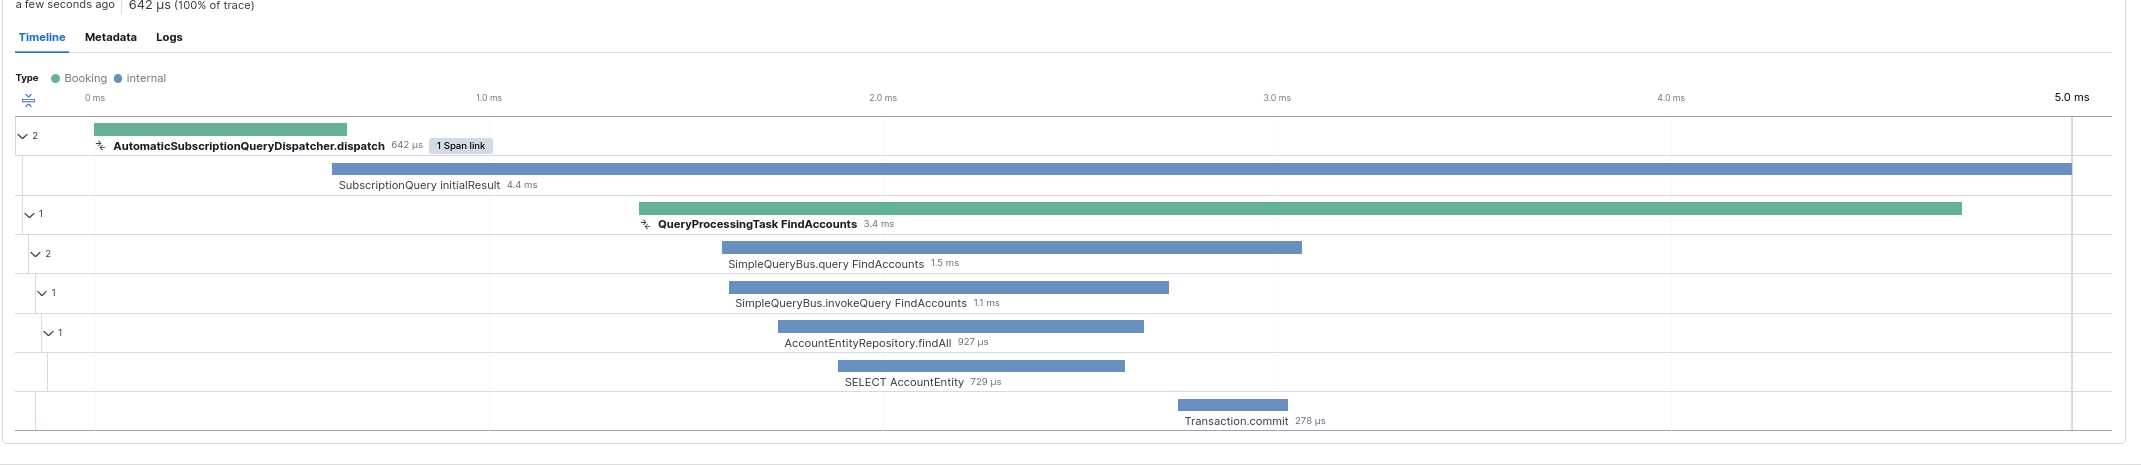Click the 1.1 ms duration of SimpleQueryBus.invokeQuery
2141x465 pixels.
click(x=986, y=303)
